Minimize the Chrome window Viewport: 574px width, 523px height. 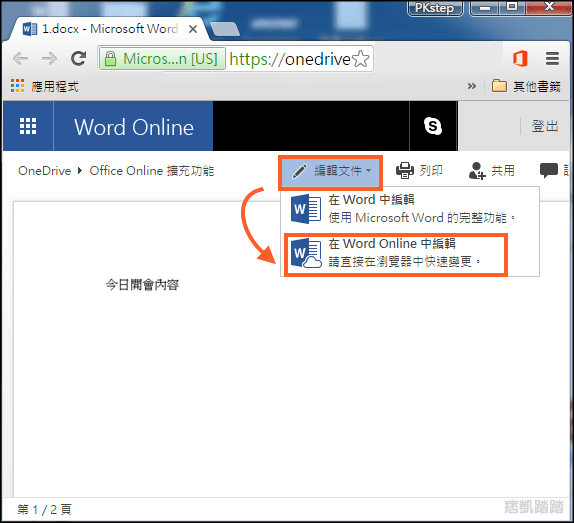[485, 8]
